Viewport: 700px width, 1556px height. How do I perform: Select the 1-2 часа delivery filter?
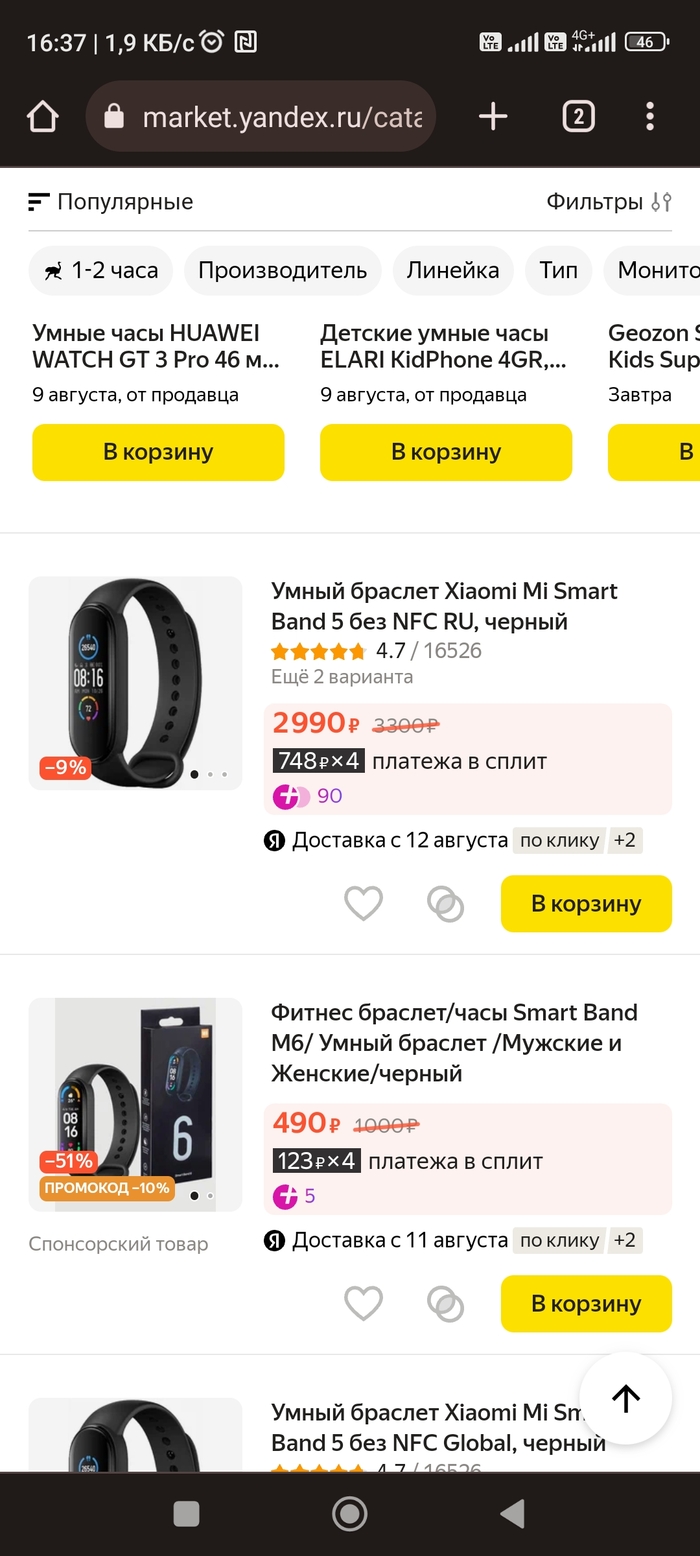100,270
